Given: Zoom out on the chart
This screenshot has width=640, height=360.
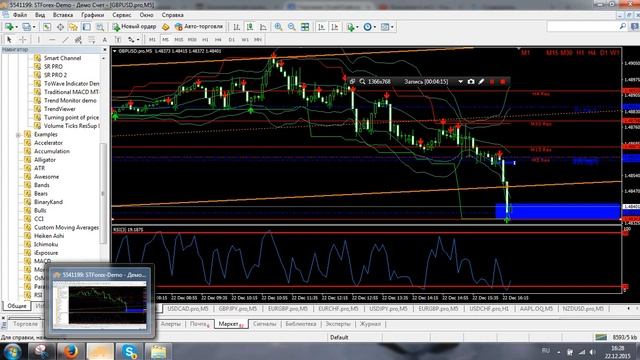Looking at the screenshot, I should click(x=291, y=27).
